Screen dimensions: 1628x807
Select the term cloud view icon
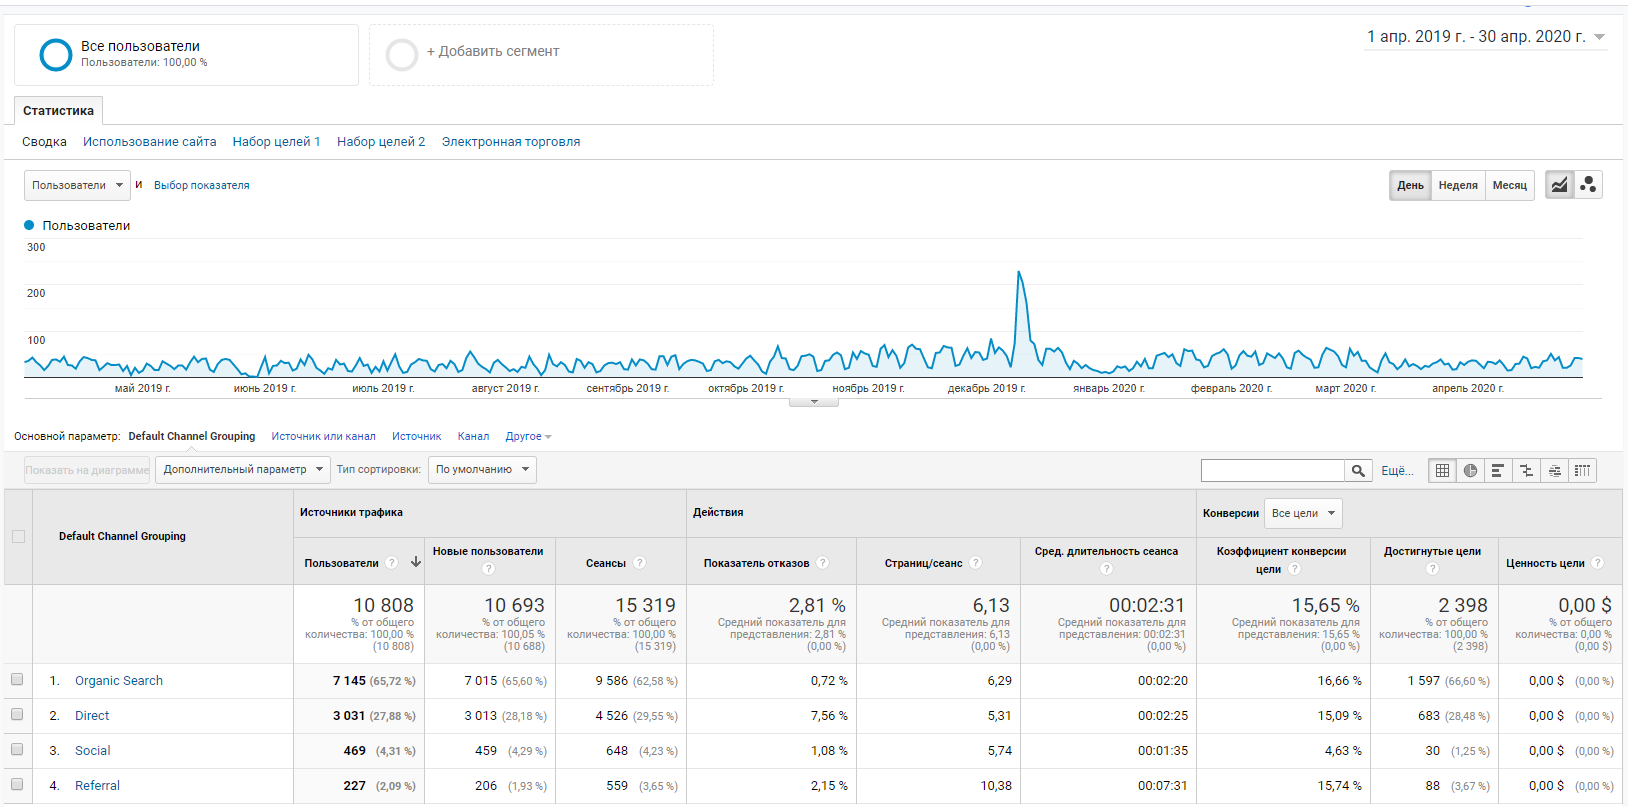(1554, 471)
